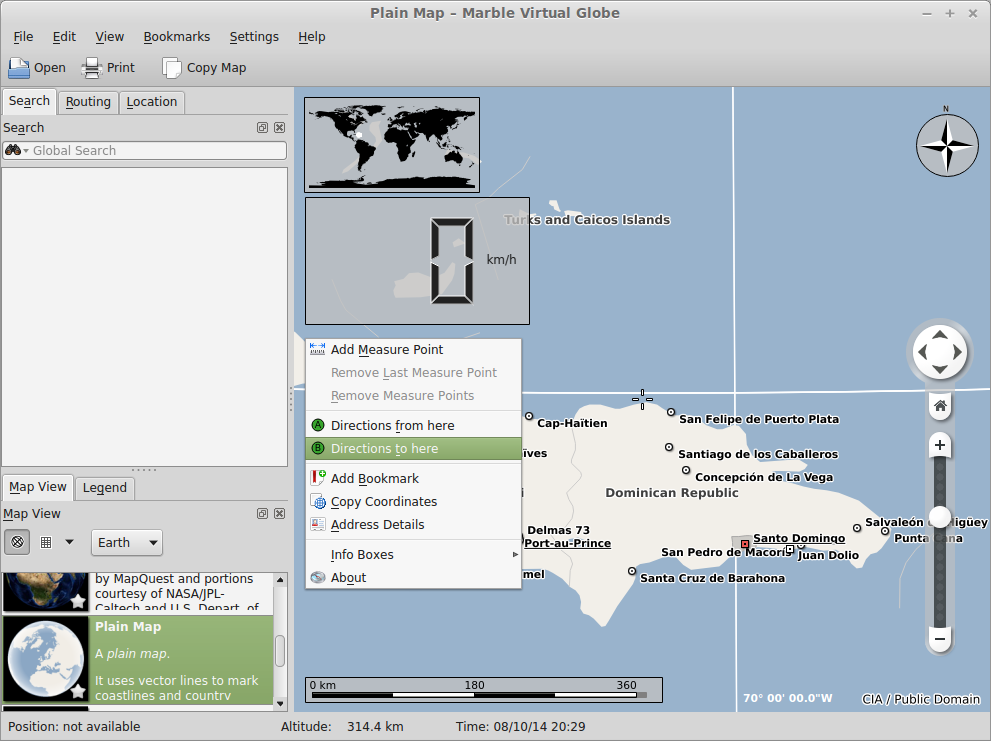Click Santiago de los Caballeros label
This screenshot has height=741, width=991.
click(758, 454)
